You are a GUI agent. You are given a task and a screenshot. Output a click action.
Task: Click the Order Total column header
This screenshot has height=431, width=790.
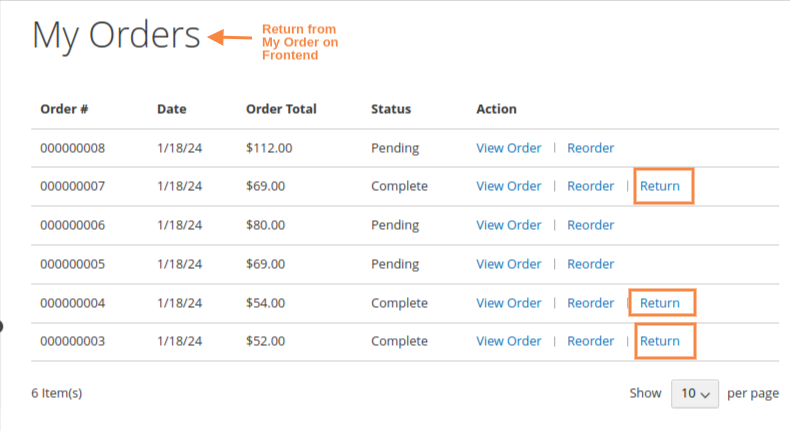point(281,109)
